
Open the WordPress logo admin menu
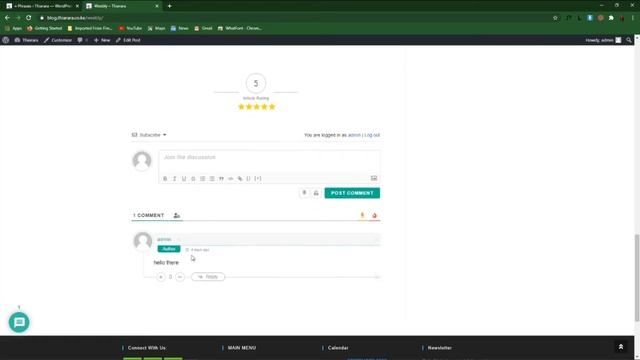(6, 40)
